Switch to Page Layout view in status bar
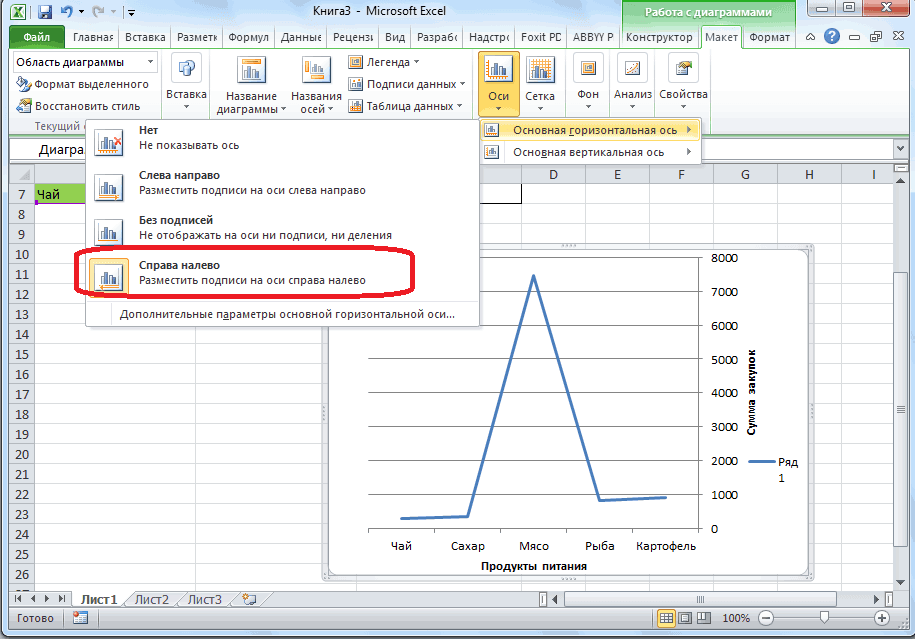 [686, 618]
